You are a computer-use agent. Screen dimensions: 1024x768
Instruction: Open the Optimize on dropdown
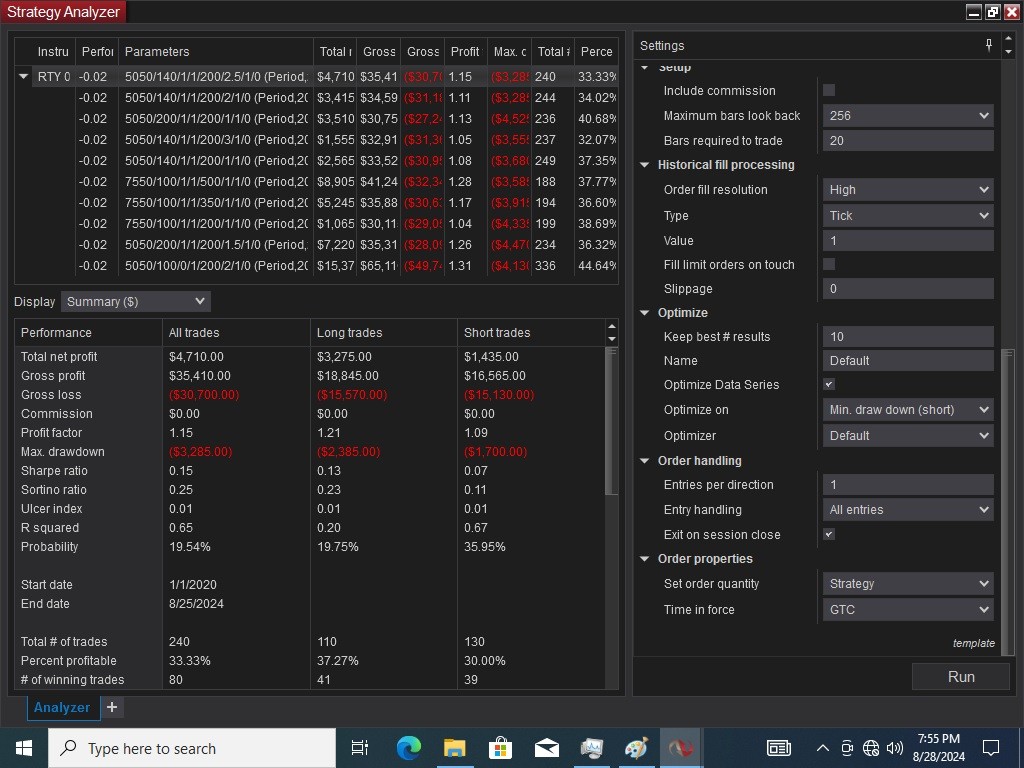pos(908,410)
